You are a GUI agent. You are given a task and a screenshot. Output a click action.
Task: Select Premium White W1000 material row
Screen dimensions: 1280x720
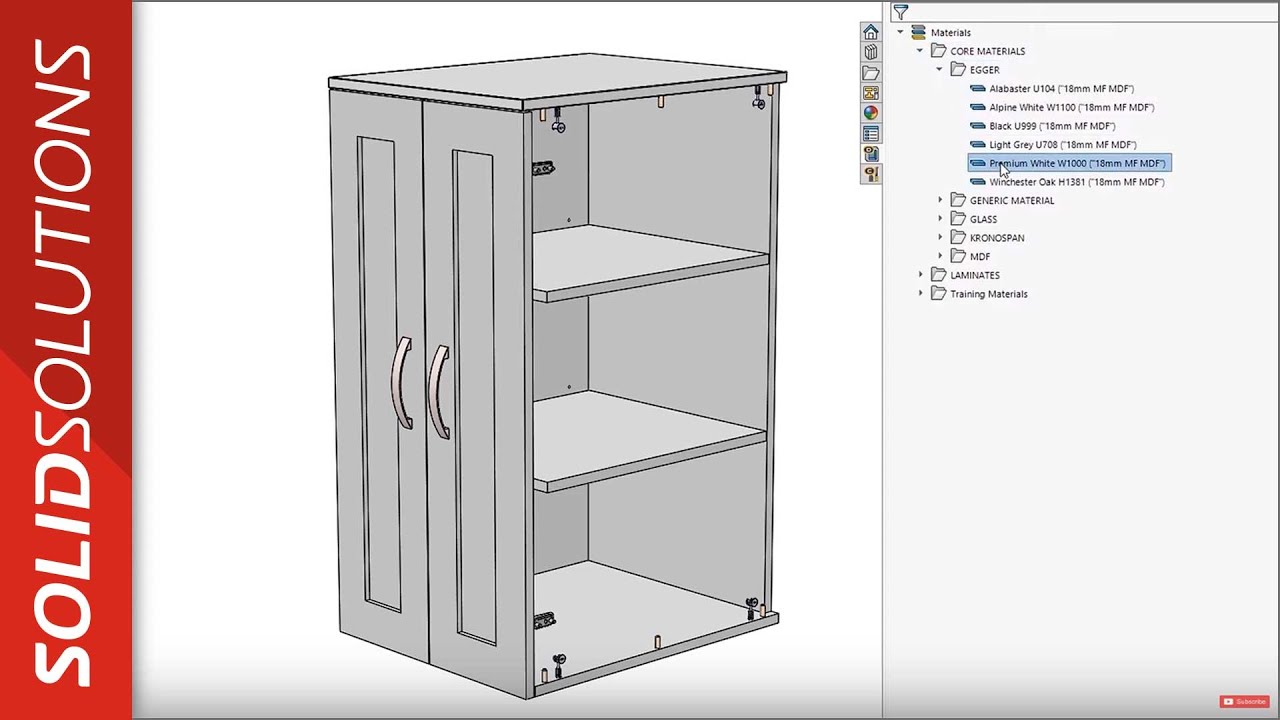coord(1069,163)
